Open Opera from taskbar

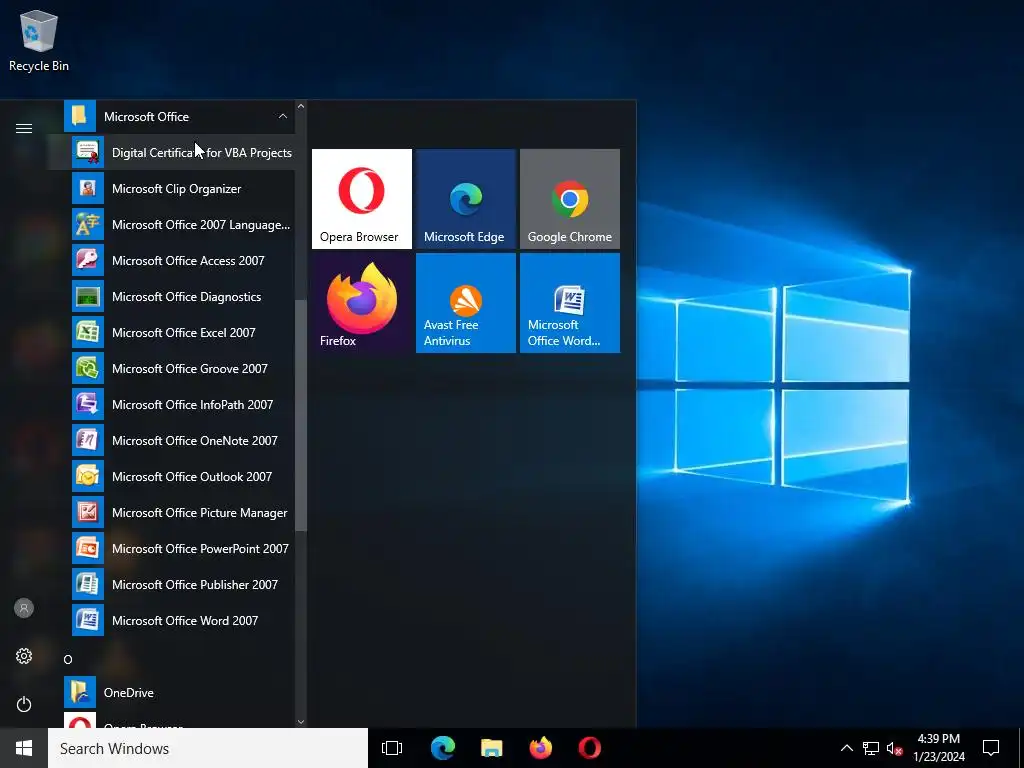[x=589, y=748]
